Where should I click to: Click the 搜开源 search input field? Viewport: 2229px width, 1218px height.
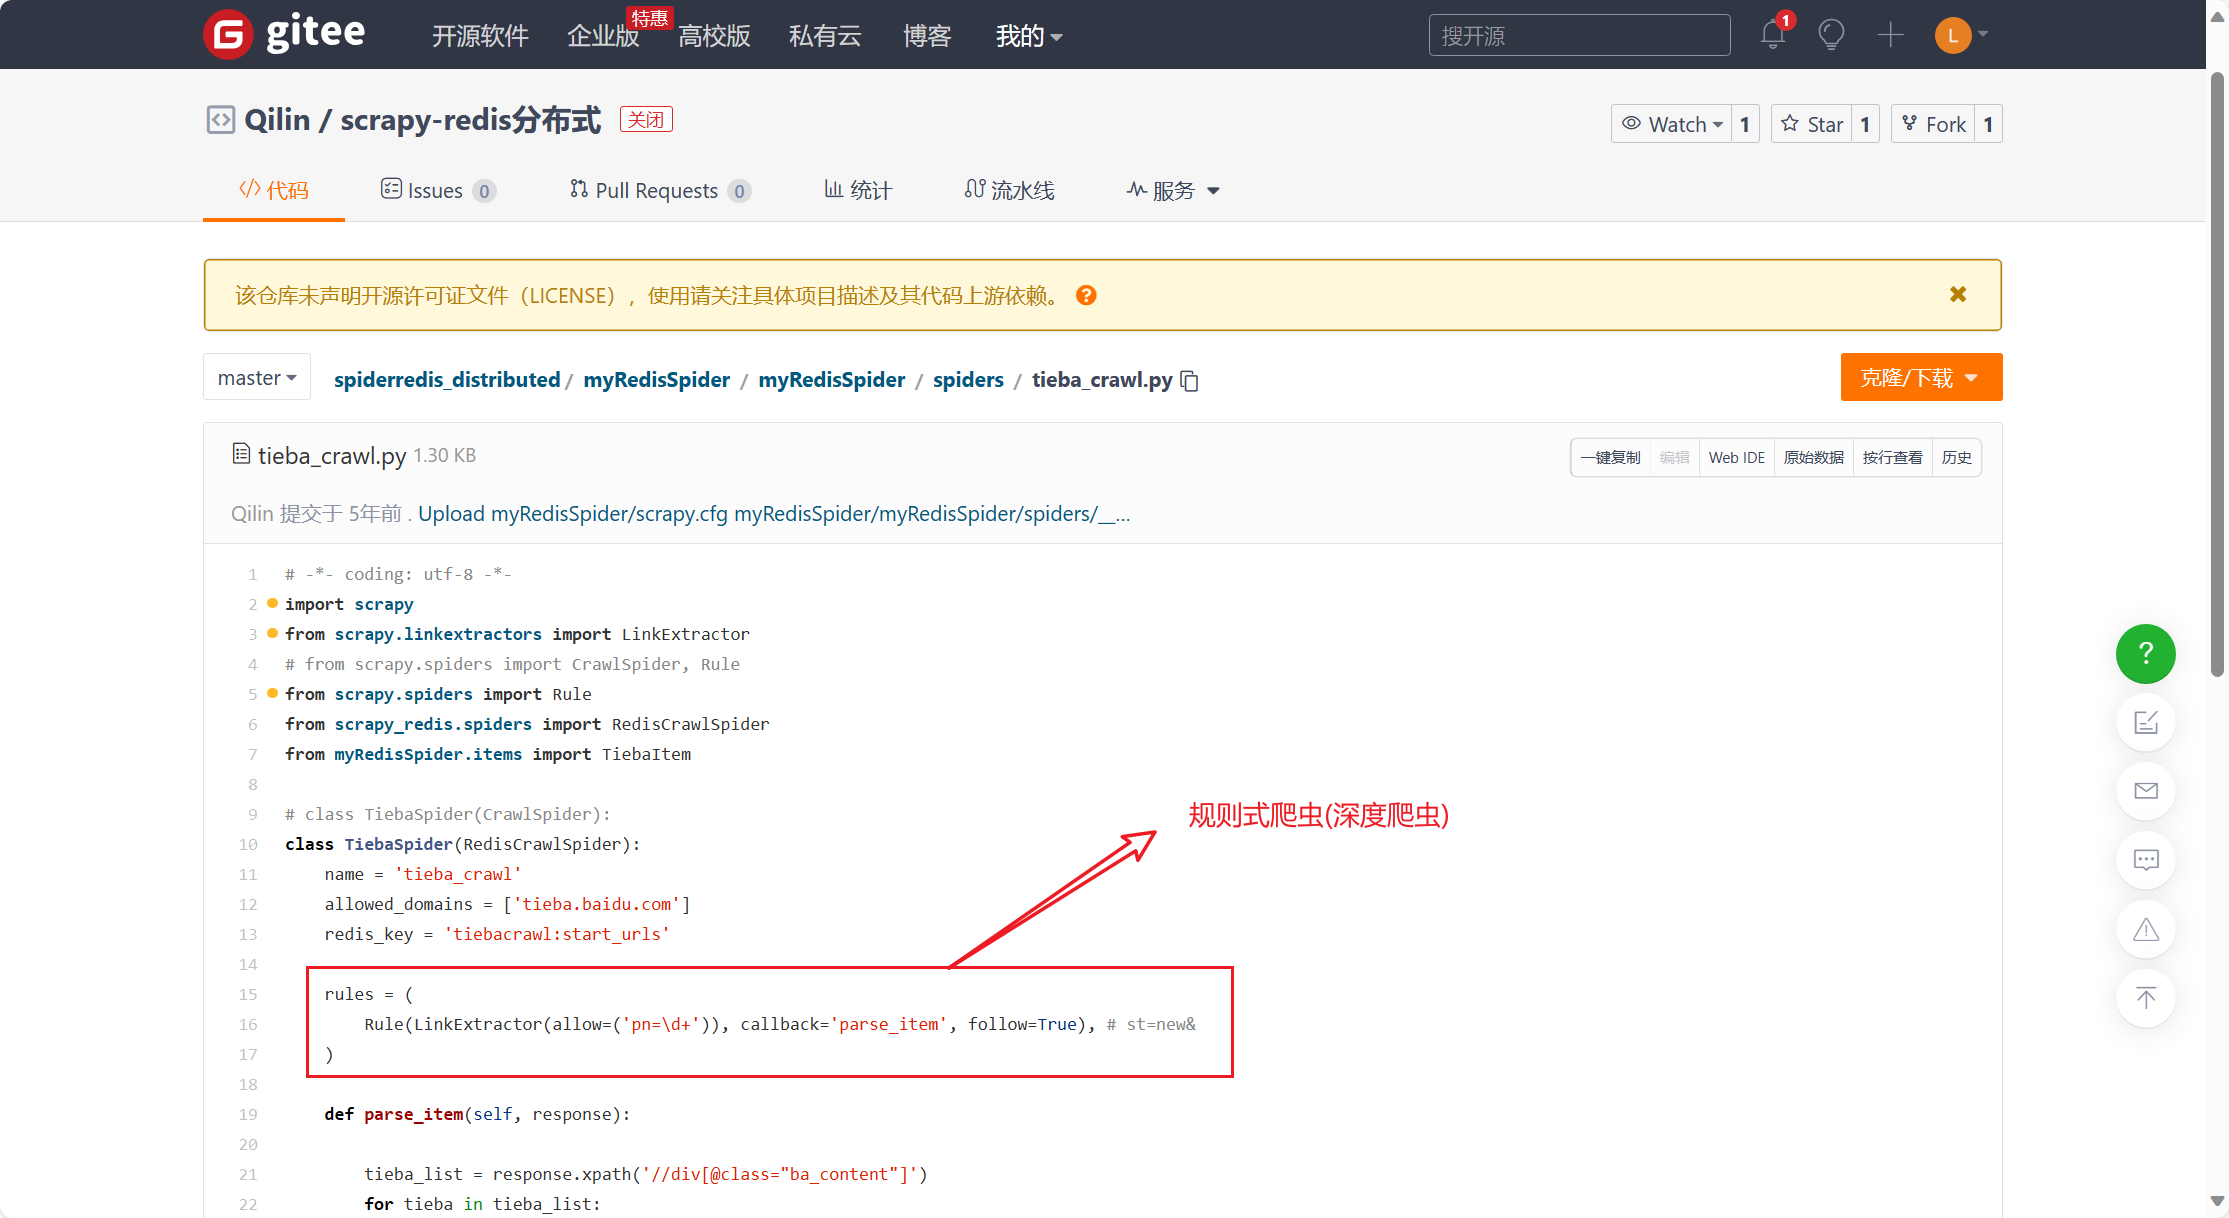[x=1578, y=34]
